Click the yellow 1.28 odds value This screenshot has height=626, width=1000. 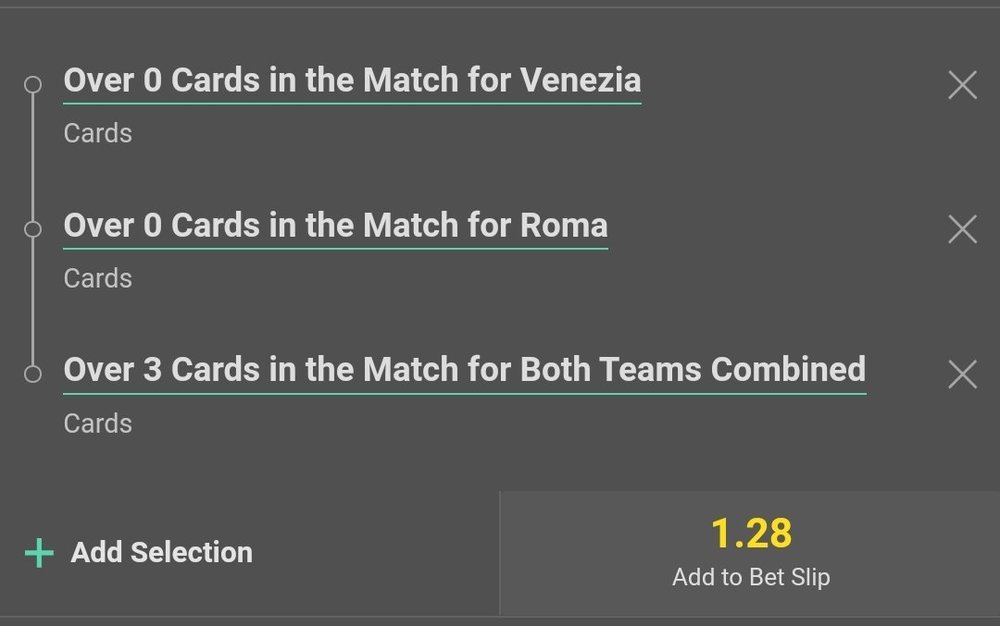(751, 533)
